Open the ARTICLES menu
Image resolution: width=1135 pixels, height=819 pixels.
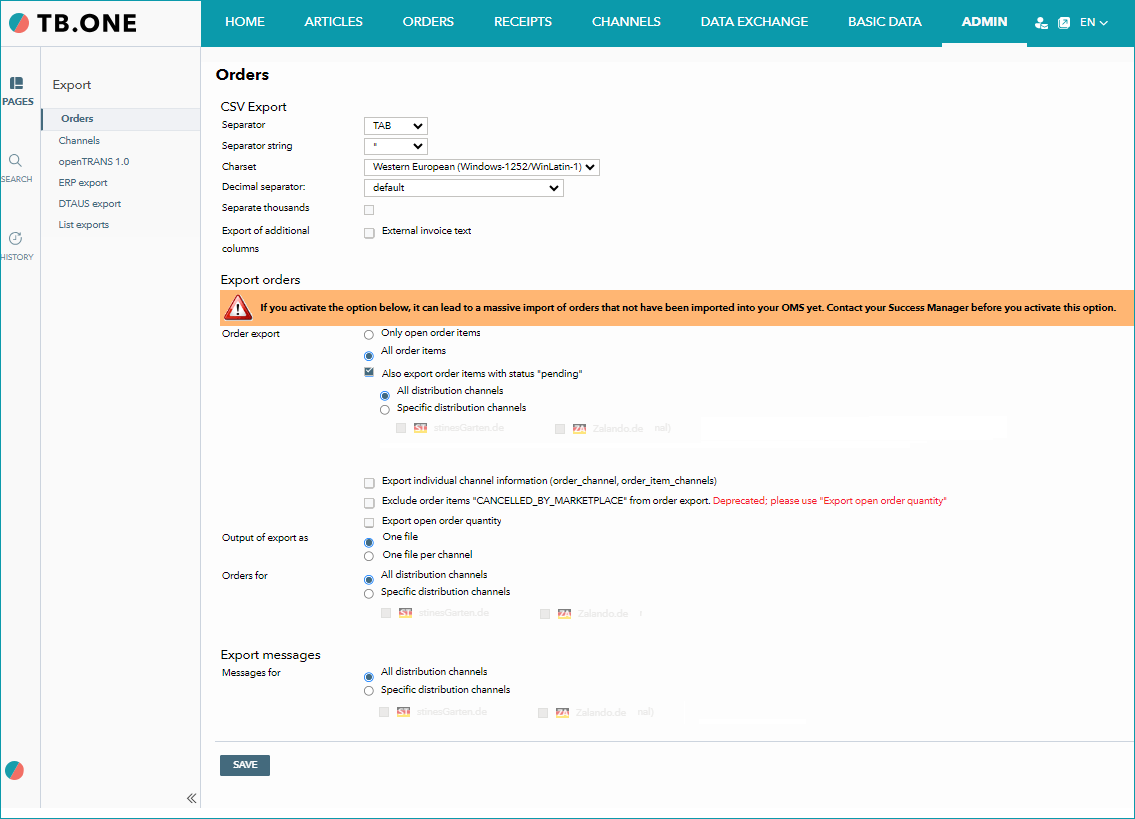pyautogui.click(x=333, y=22)
